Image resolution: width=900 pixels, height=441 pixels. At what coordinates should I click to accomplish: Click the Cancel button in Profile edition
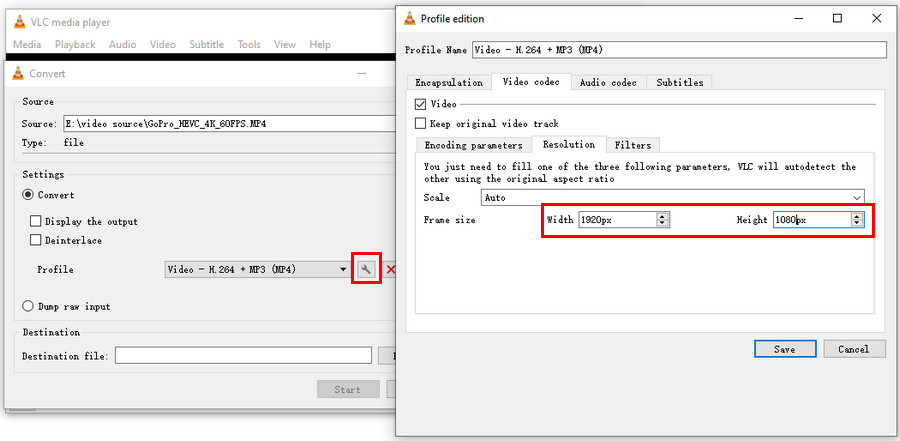854,349
